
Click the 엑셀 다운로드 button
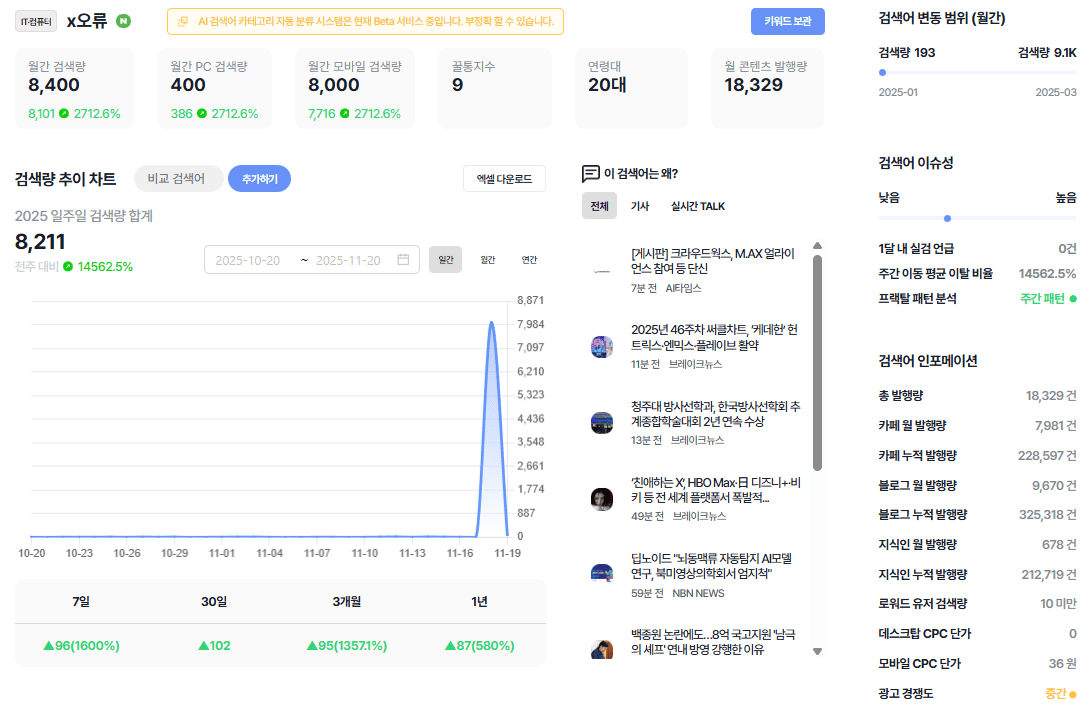505,179
